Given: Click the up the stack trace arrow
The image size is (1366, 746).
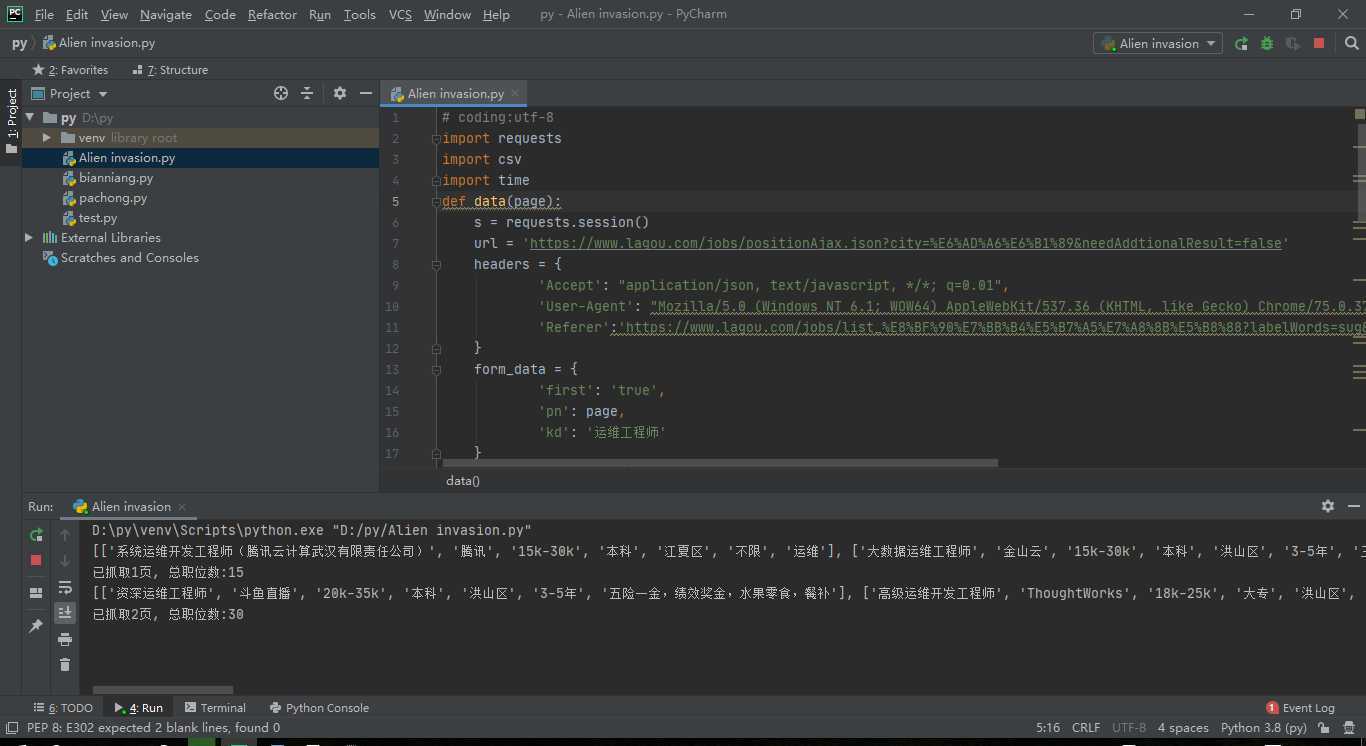Looking at the screenshot, I should (65, 535).
